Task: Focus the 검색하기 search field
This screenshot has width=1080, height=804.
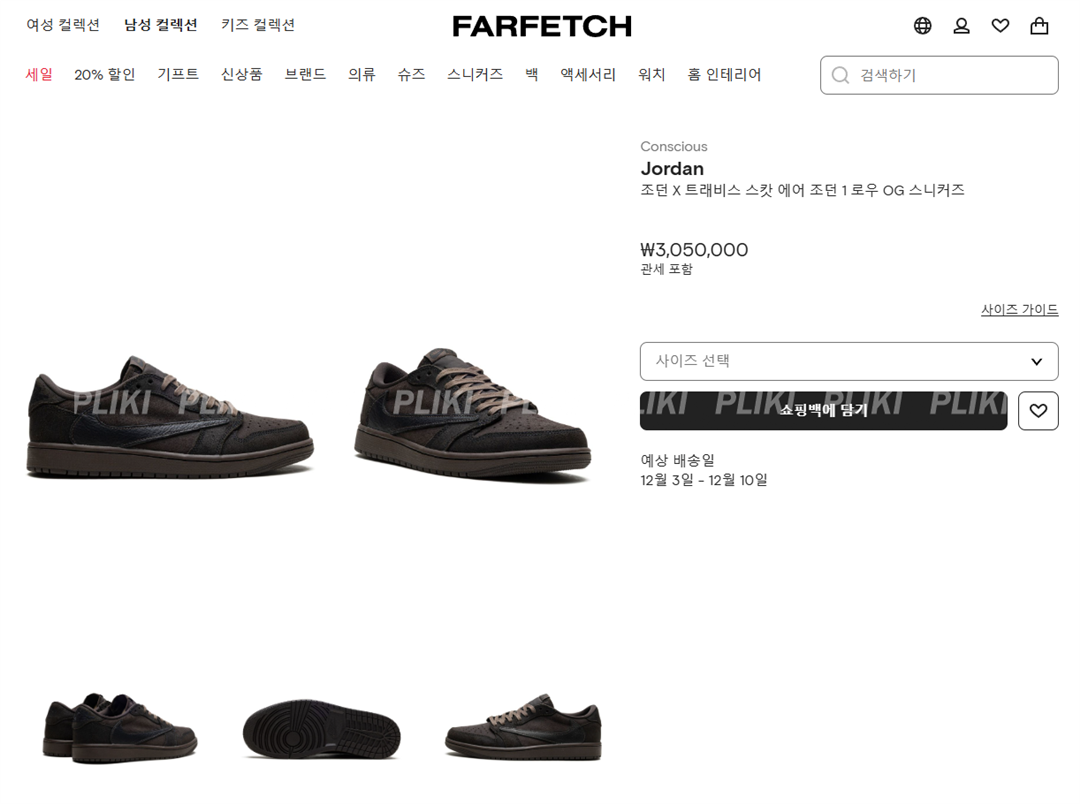Action: [x=939, y=75]
